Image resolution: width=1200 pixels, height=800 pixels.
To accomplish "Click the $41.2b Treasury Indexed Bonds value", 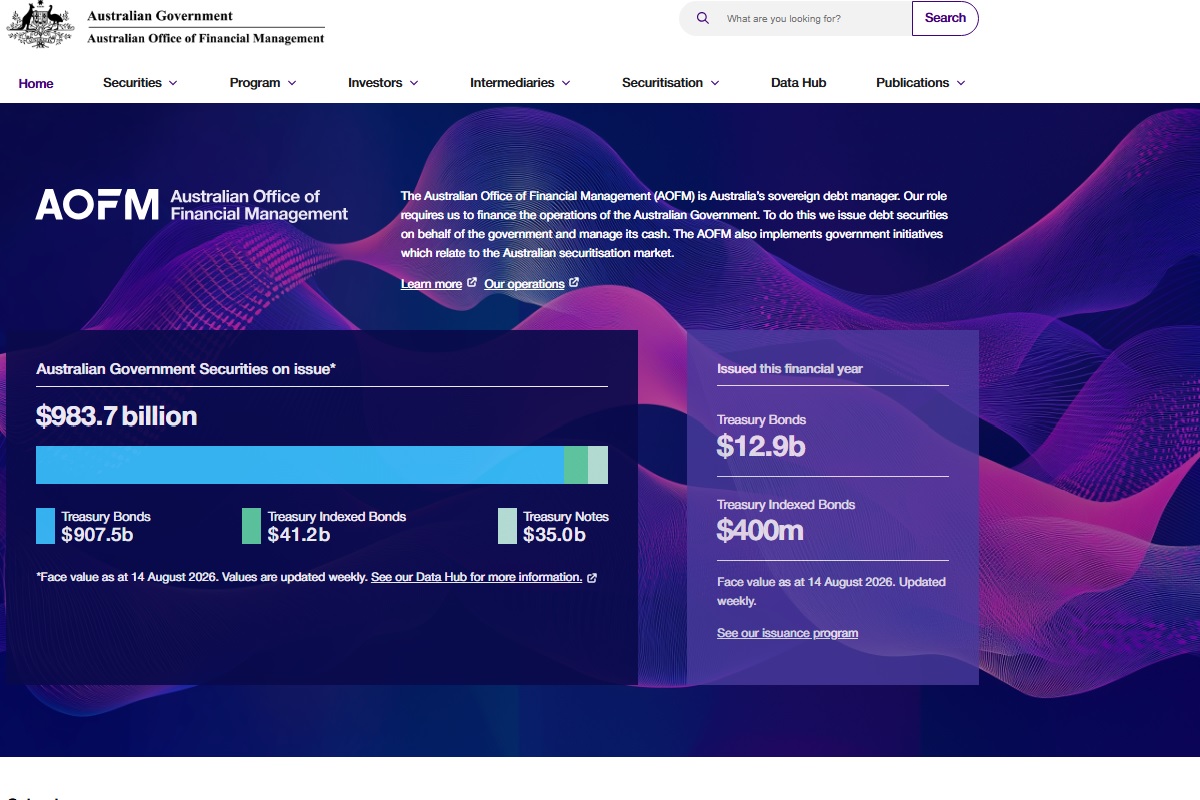I will 299,535.
